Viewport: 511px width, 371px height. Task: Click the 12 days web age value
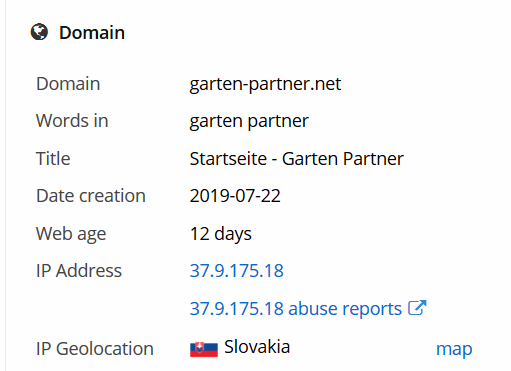[x=220, y=234]
